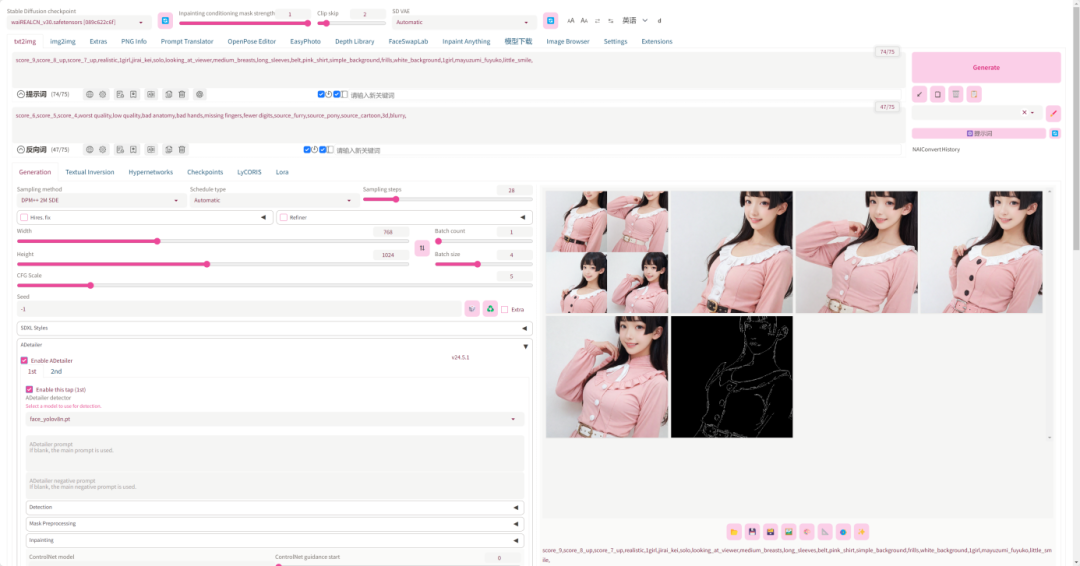
Task: Adjust the CFG Scale slider
Action: tap(274, 285)
